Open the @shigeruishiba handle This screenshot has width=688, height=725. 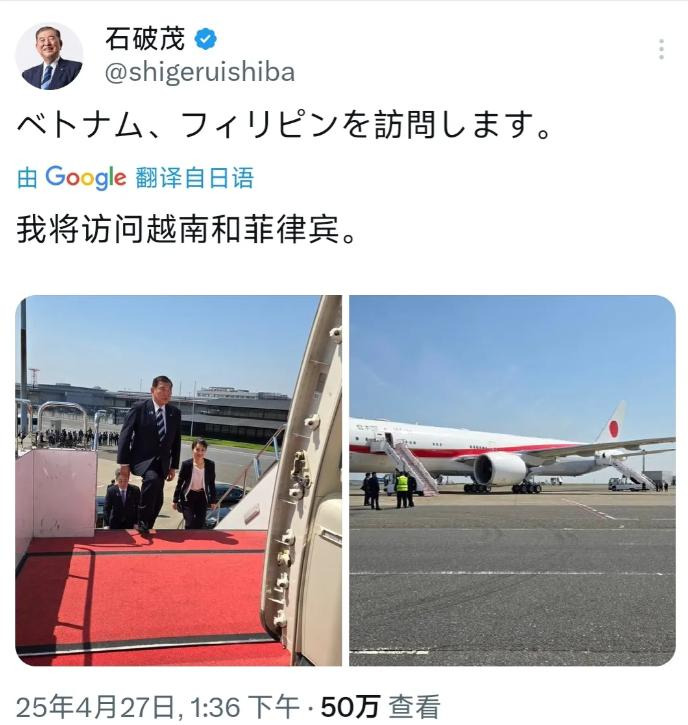click(x=200, y=73)
